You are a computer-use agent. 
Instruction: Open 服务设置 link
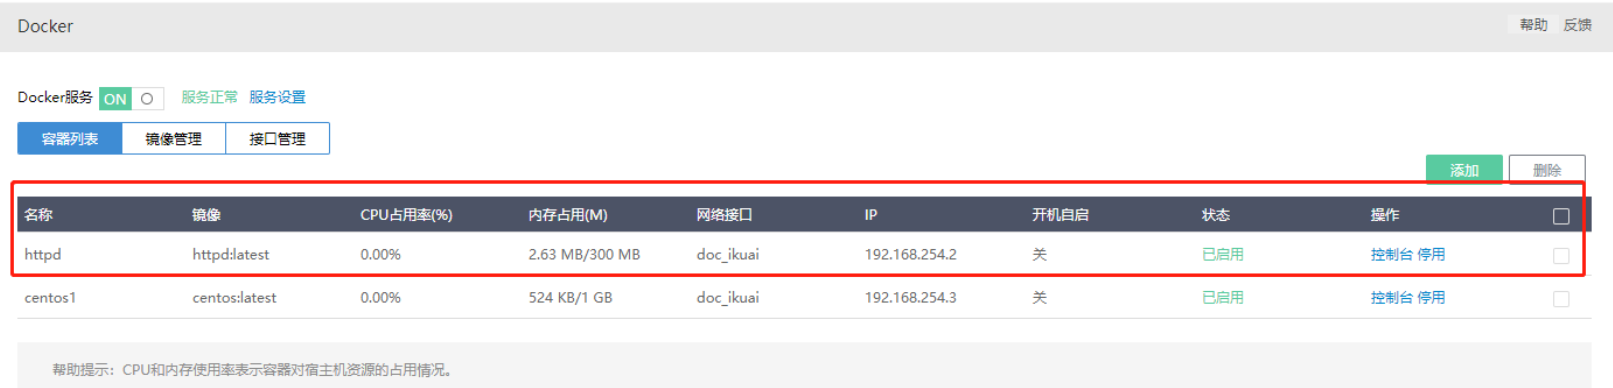277,97
